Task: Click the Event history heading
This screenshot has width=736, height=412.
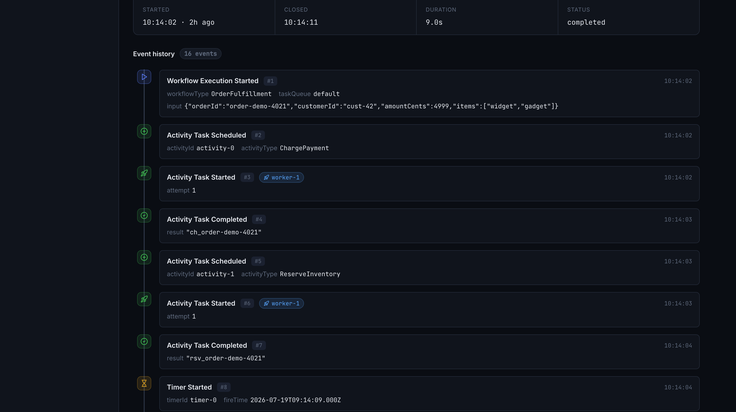Action: point(153,54)
